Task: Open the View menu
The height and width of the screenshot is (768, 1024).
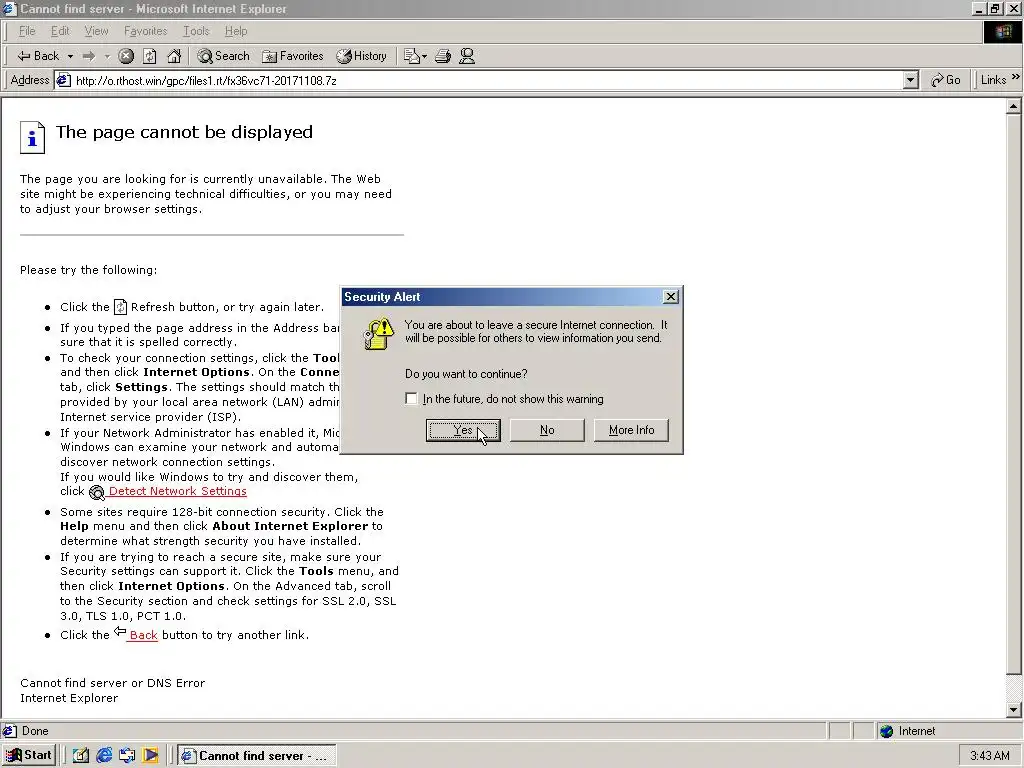Action: [96, 31]
